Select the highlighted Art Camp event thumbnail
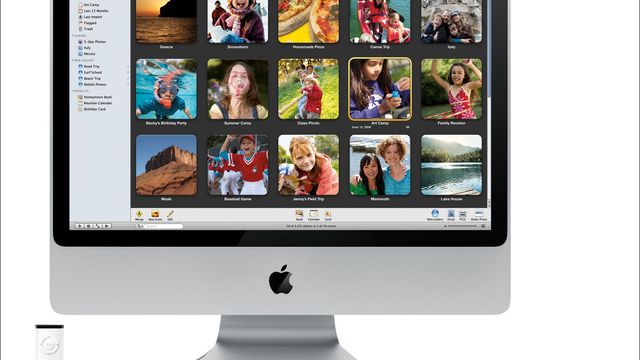640x360 pixels. pos(380,89)
